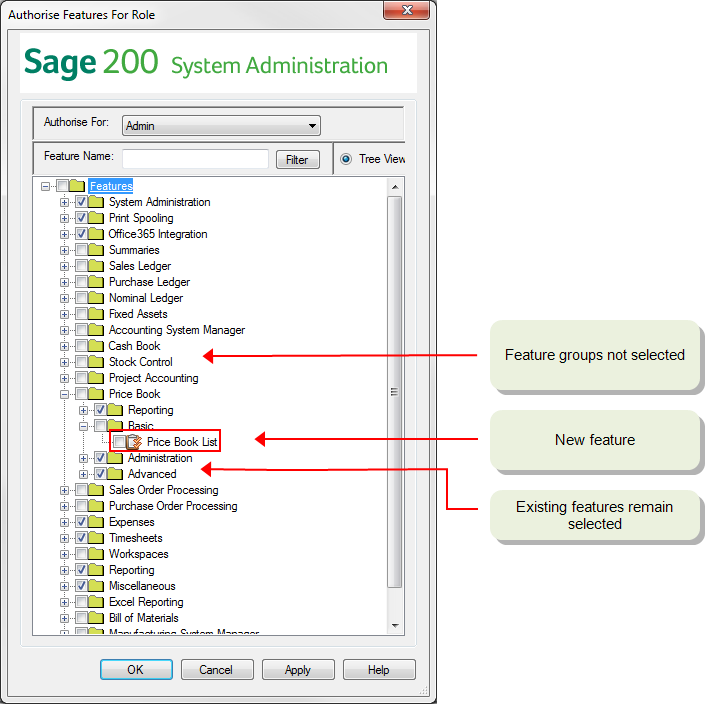Expand the Nominal Ledger node
The height and width of the screenshot is (704, 715).
[x=64, y=298]
